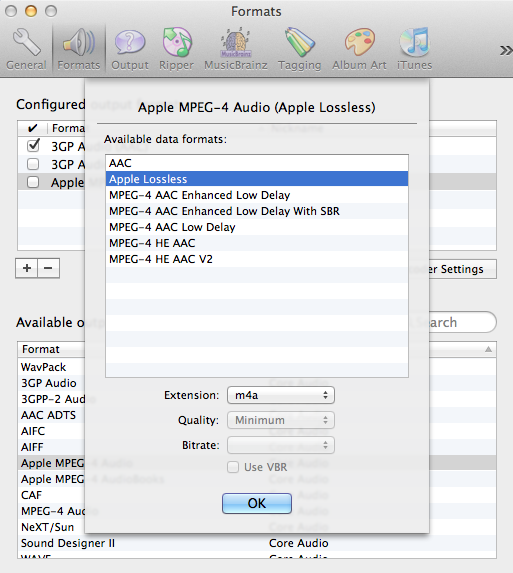Open the Tagging crayons icon
This screenshot has height=573, width=513.
coord(300,42)
